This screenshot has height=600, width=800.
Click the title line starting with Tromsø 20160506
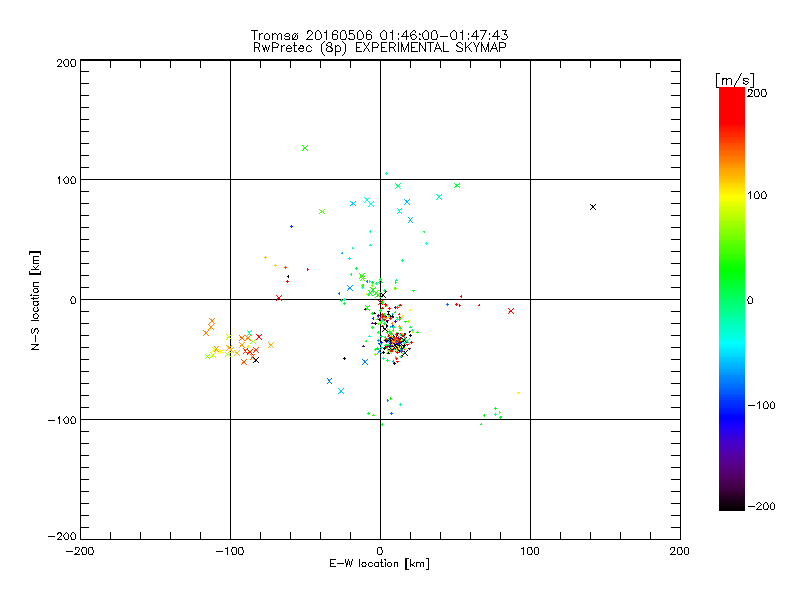[x=379, y=35]
